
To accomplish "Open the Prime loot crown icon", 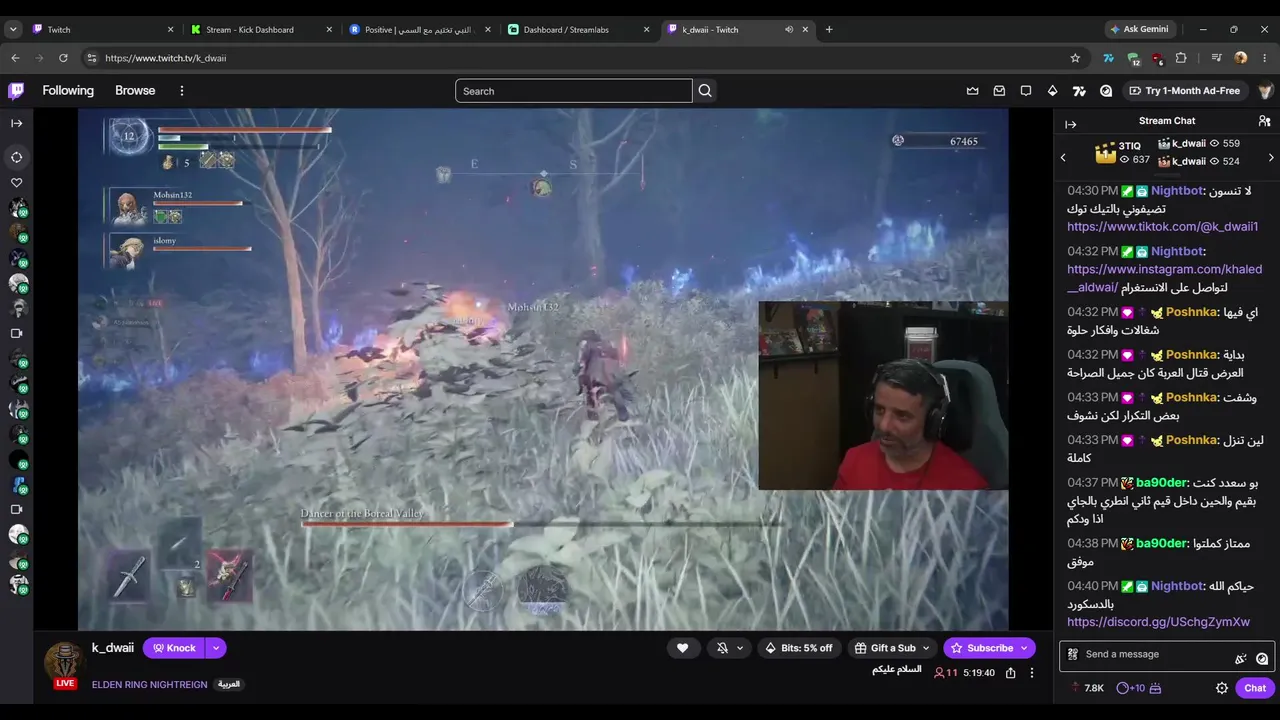I will pos(972,91).
